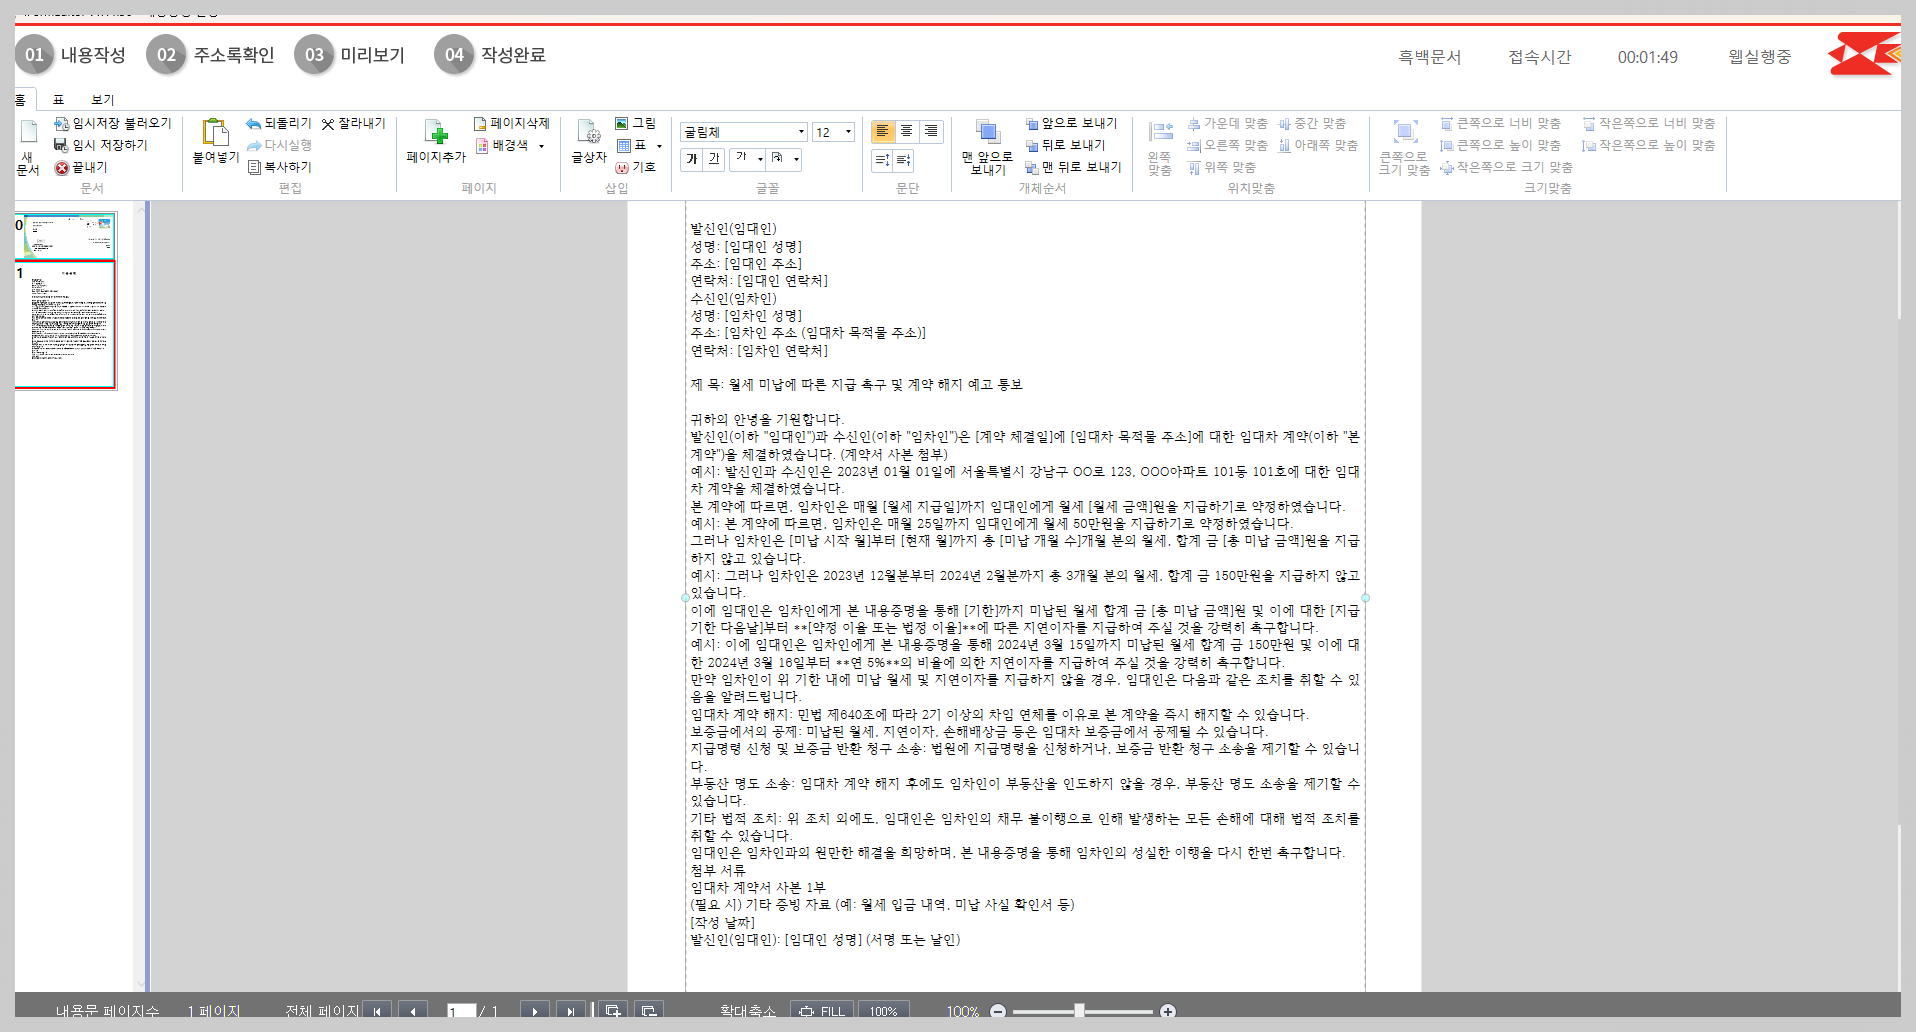Screen dimensions: 1916x1032
Task: Open the 굴림체 font family dropdown
Action: coord(800,131)
